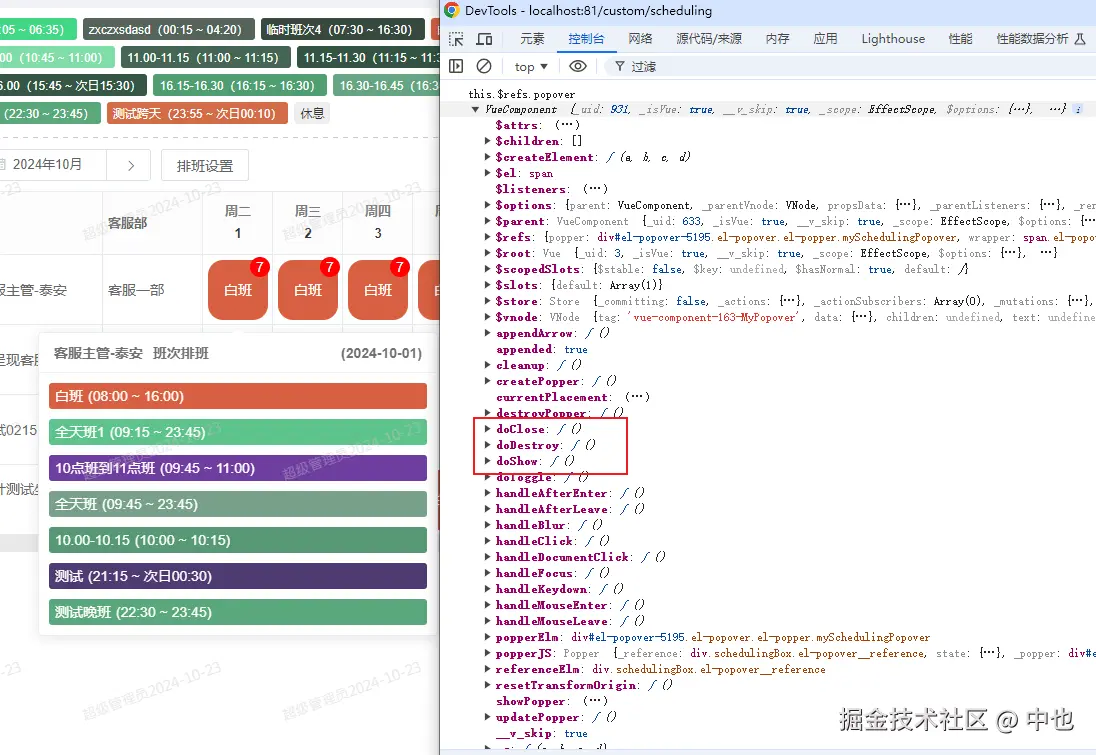The width and height of the screenshot is (1096, 755).
Task: Collapse the VueComponent object in console
Action: point(475,110)
